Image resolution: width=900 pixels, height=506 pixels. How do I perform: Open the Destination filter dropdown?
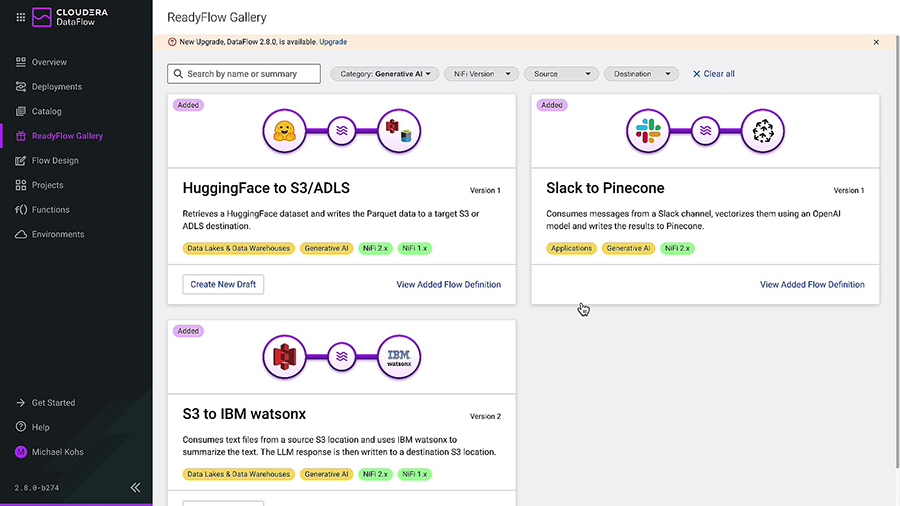pos(641,74)
